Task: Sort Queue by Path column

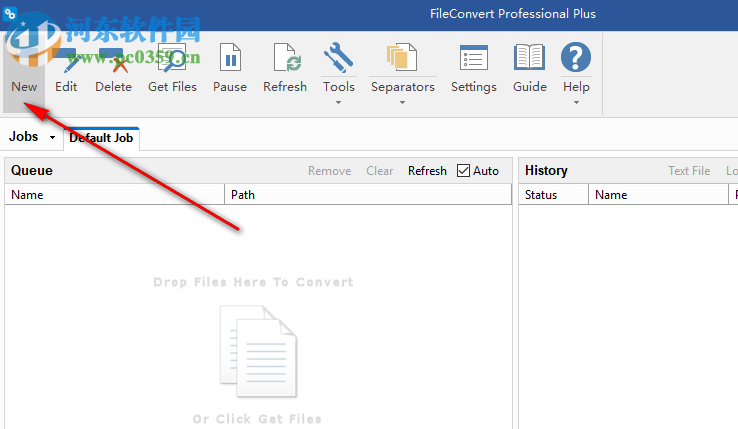Action: 368,194
